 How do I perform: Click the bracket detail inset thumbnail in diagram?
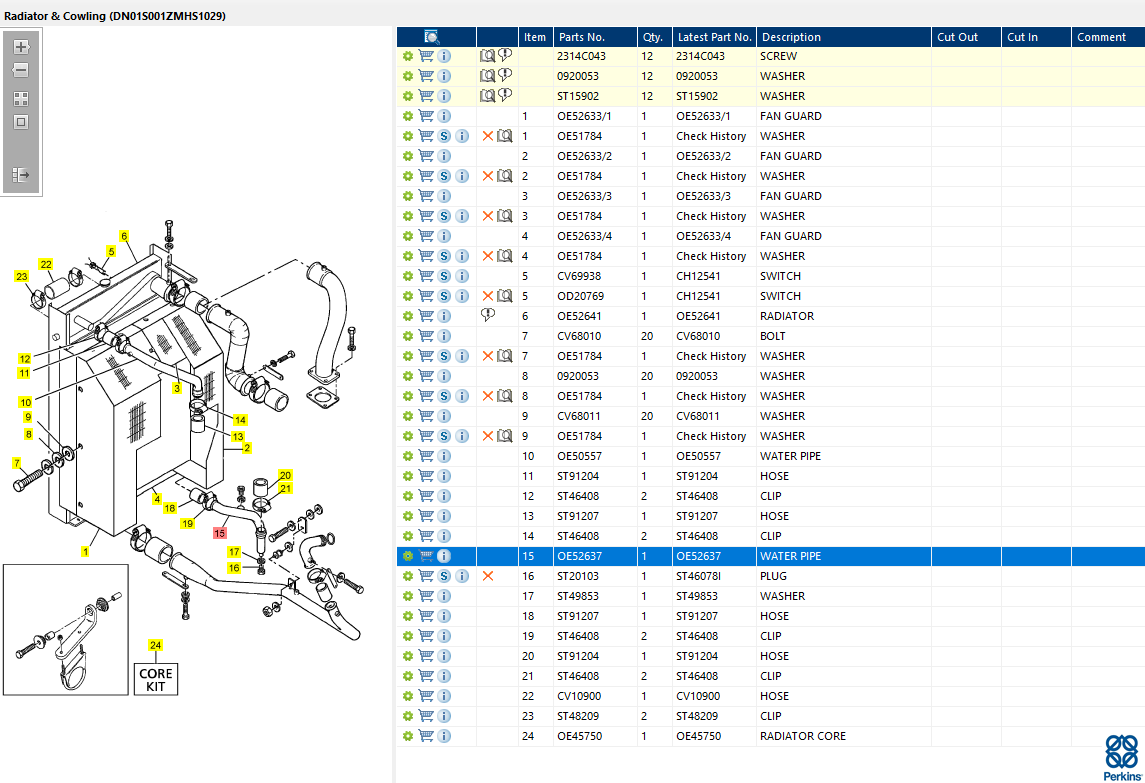(66, 629)
